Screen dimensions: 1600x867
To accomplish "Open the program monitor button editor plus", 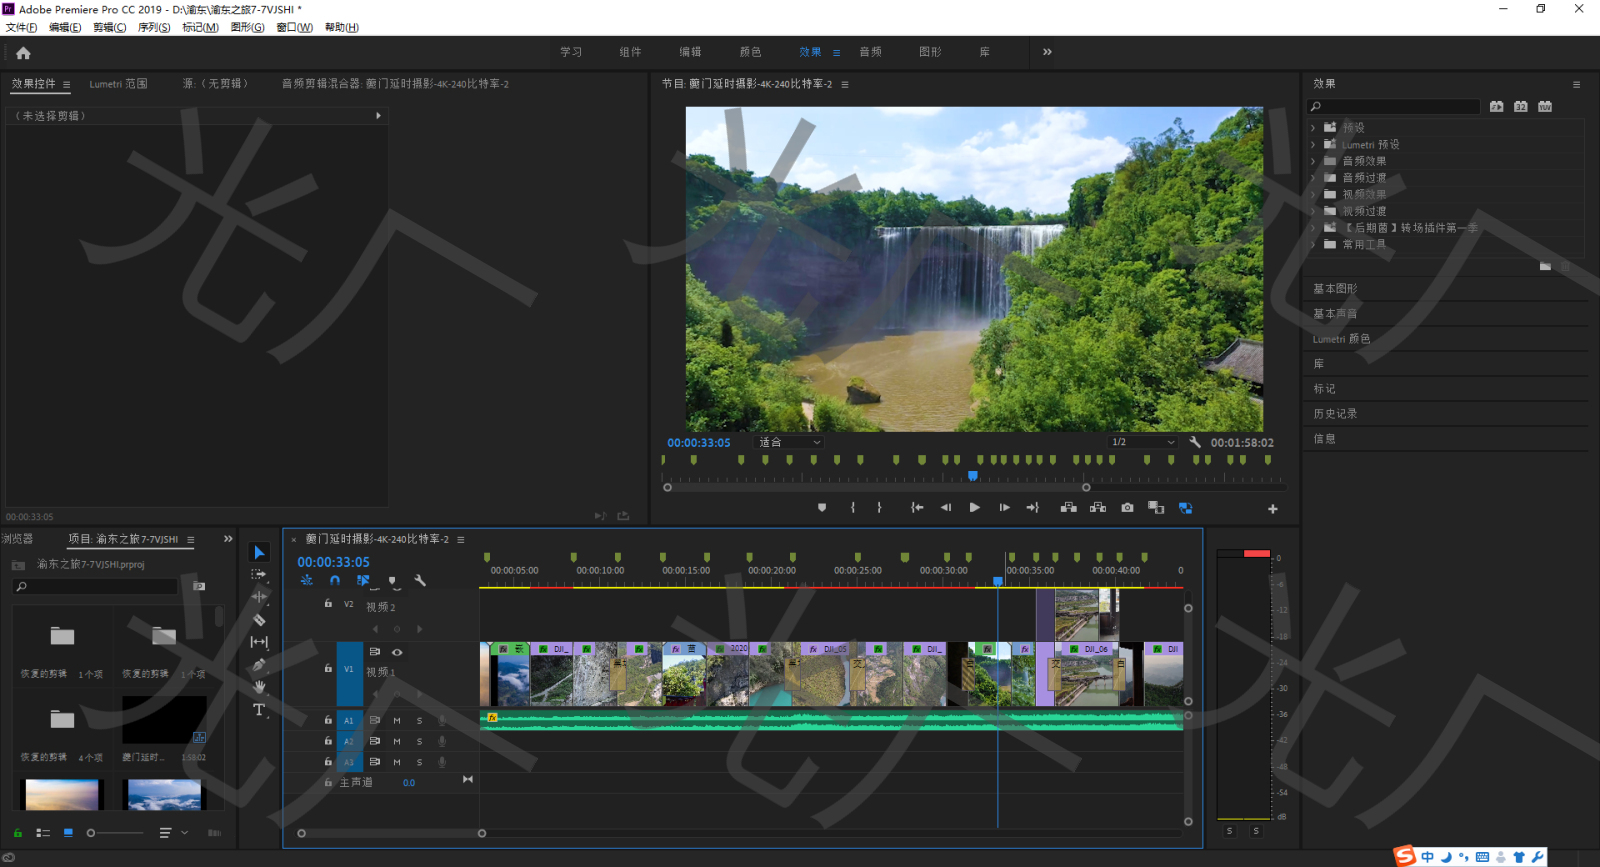I will (1273, 509).
